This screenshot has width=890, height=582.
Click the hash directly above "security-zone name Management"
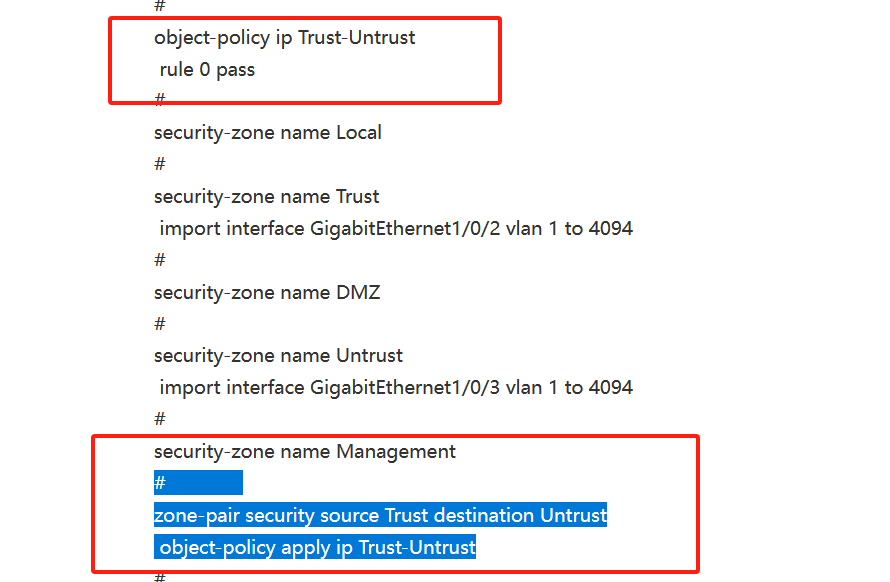click(160, 419)
